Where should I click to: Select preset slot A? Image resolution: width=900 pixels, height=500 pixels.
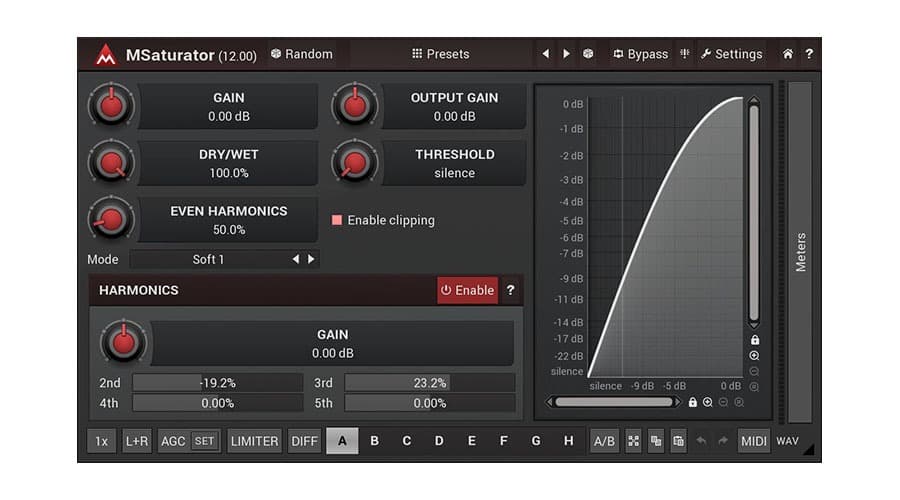pyautogui.click(x=342, y=441)
